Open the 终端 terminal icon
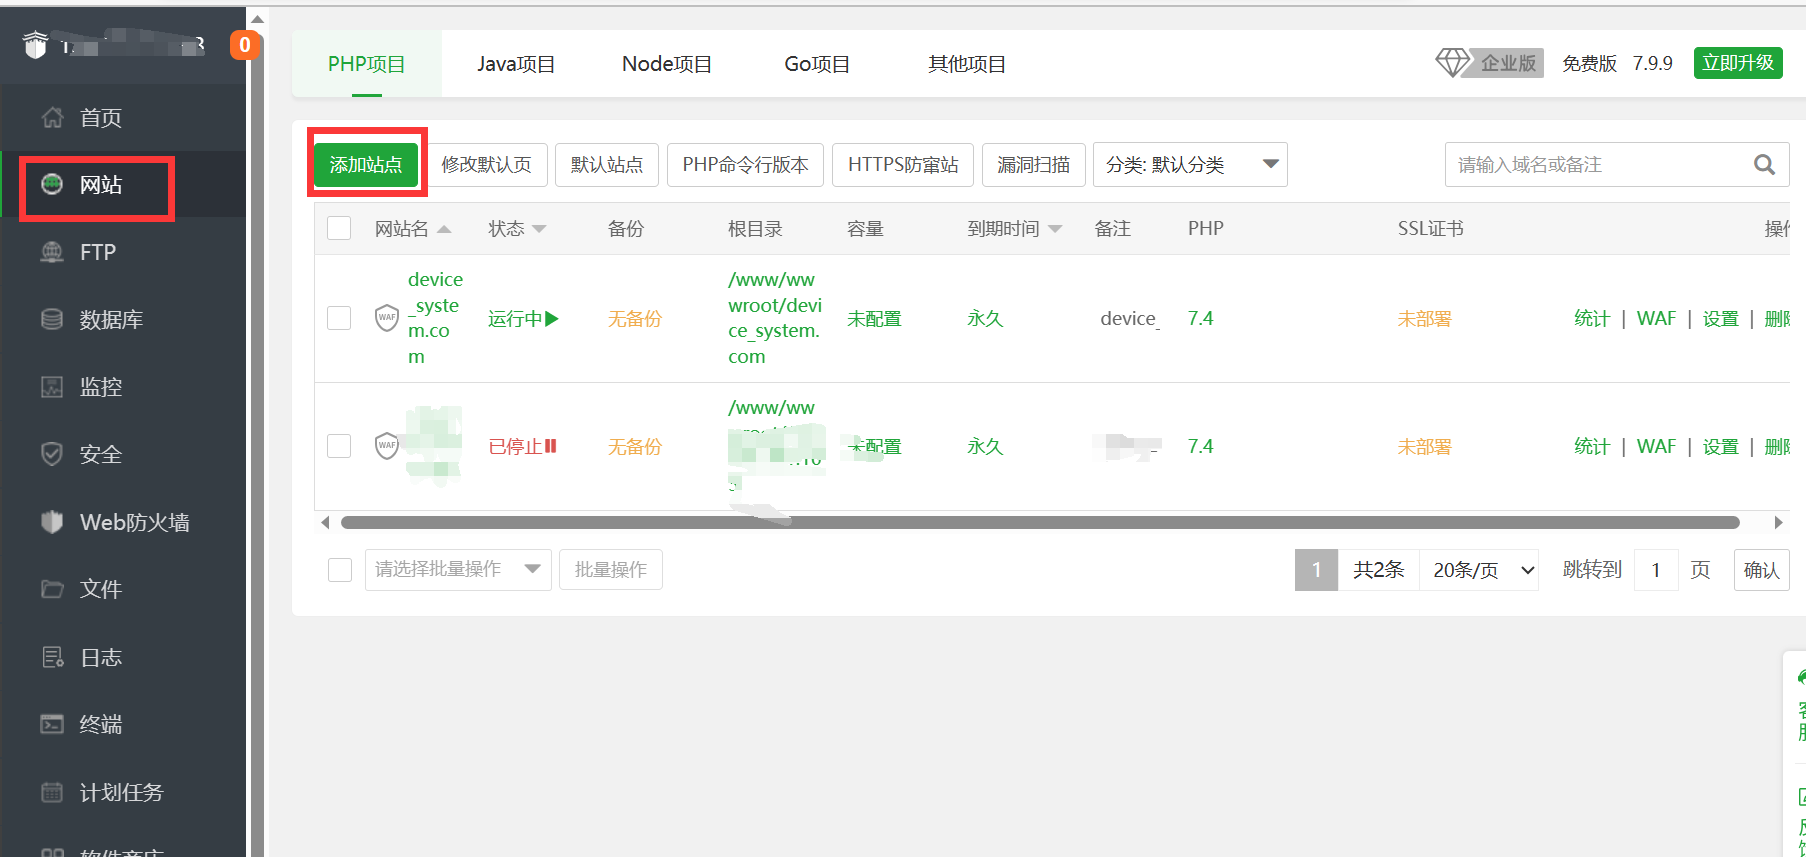This screenshot has width=1806, height=857. 52,724
